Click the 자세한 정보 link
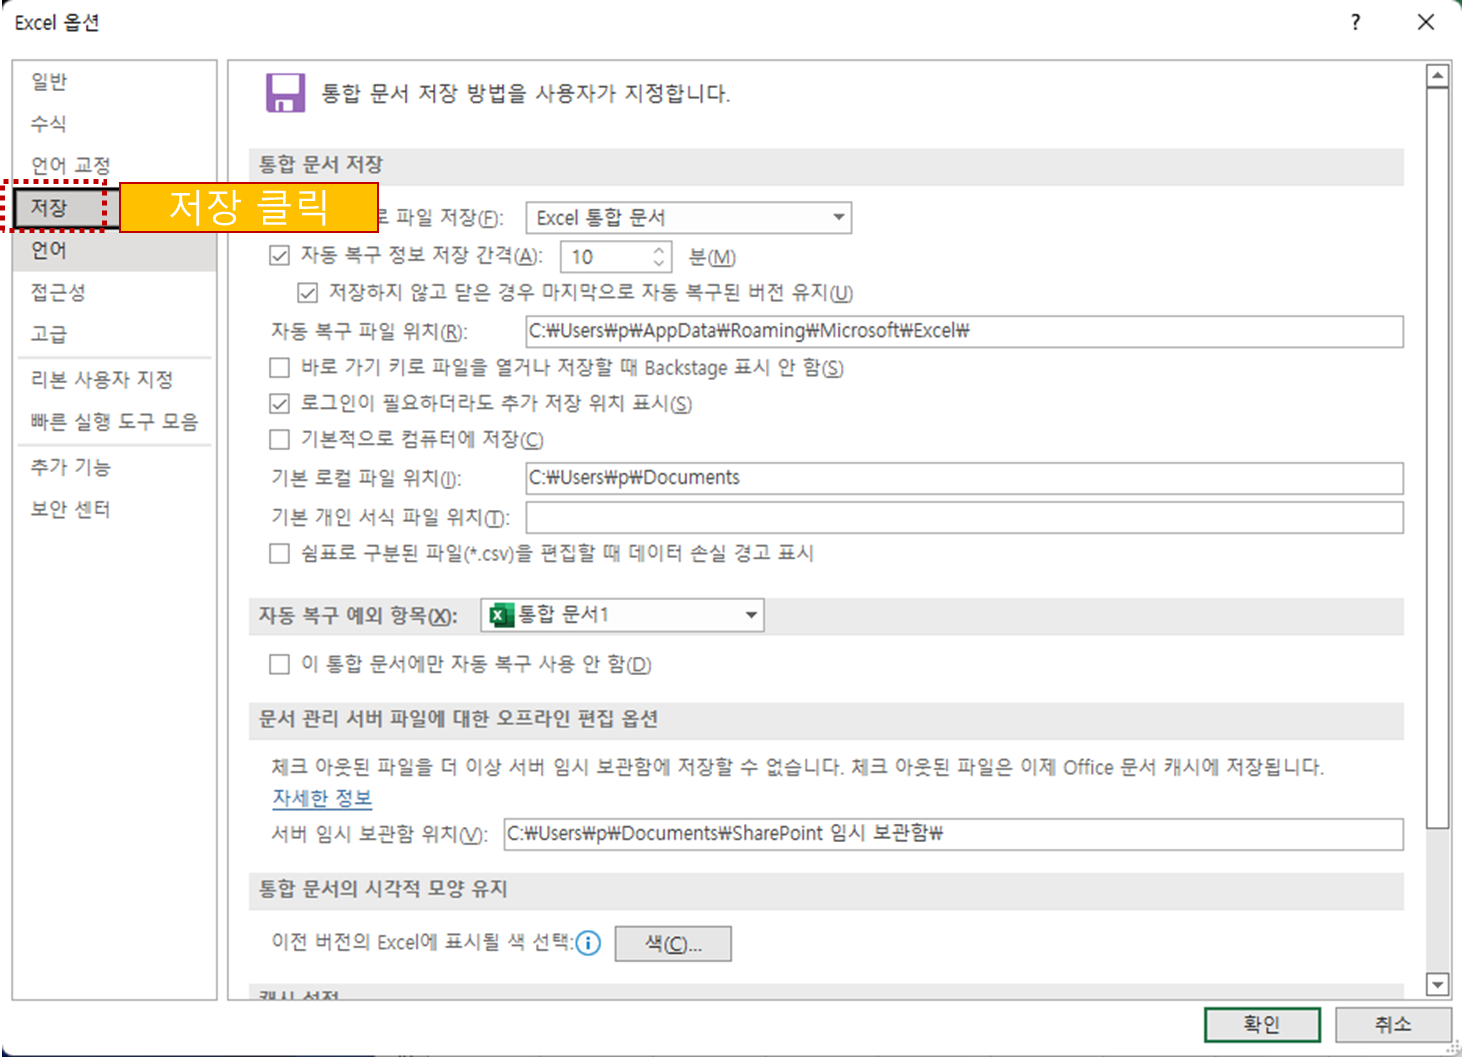 point(321,797)
